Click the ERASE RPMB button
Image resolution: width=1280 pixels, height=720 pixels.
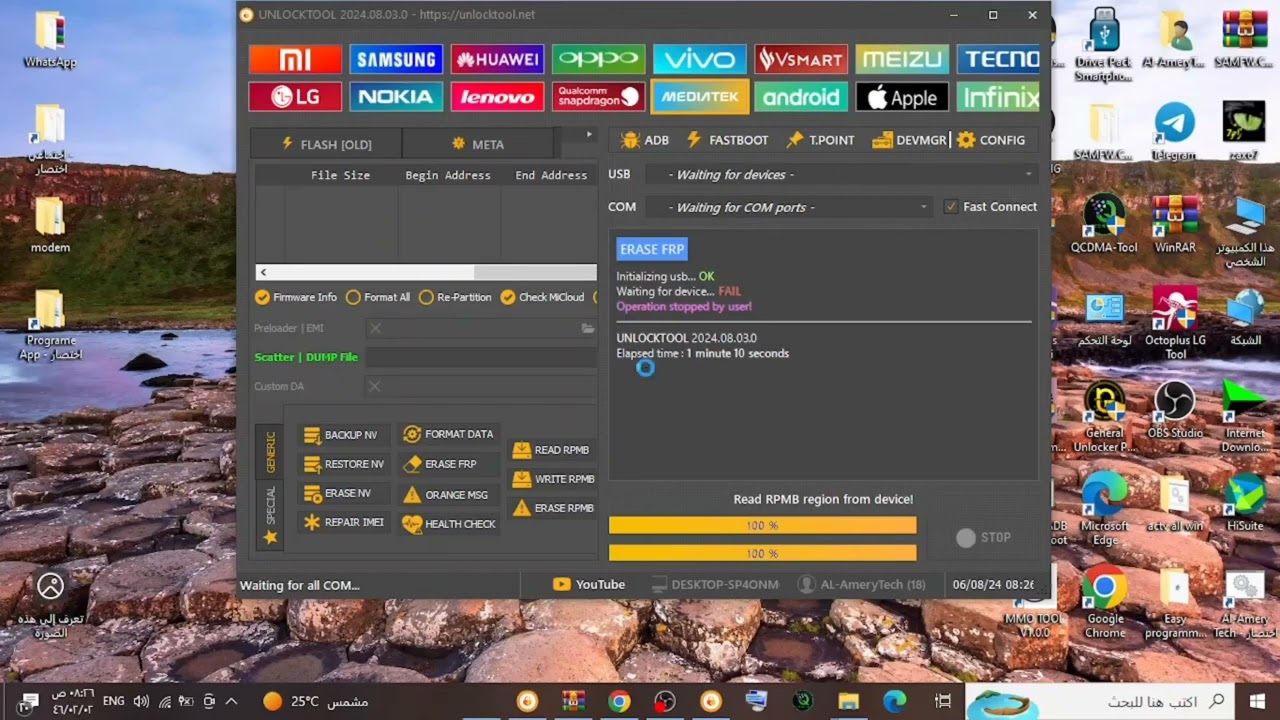(553, 508)
